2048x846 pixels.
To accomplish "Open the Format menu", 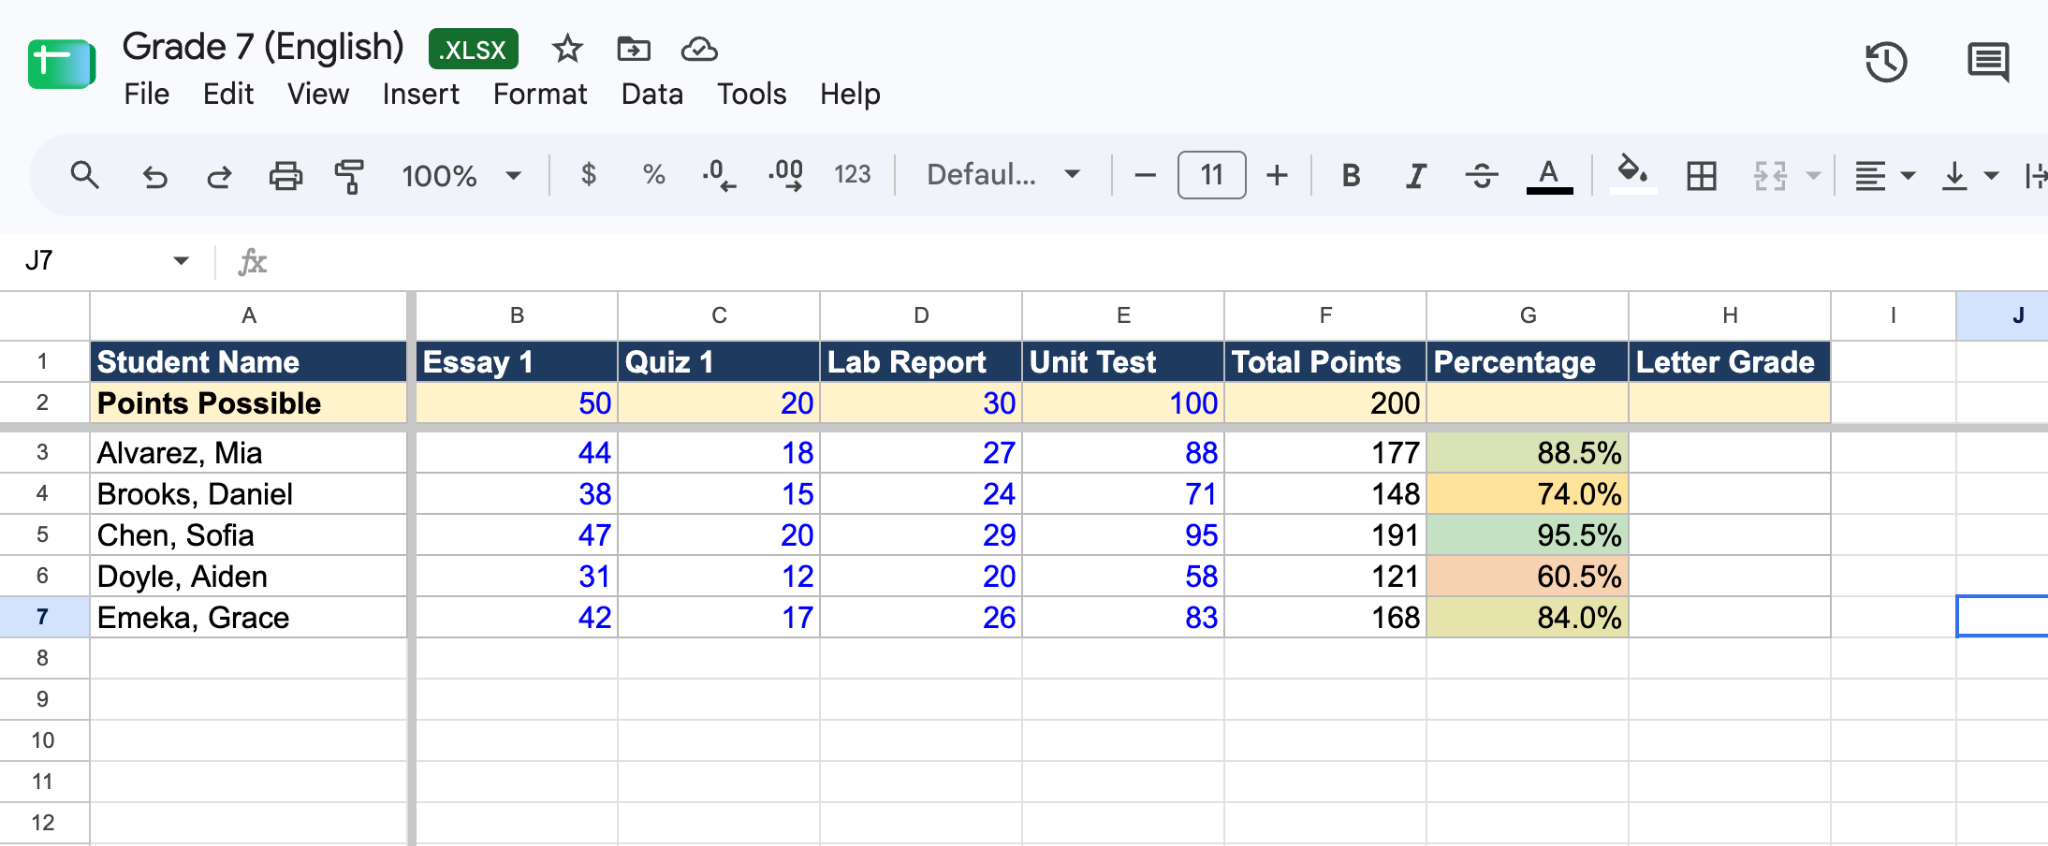I will pos(540,94).
